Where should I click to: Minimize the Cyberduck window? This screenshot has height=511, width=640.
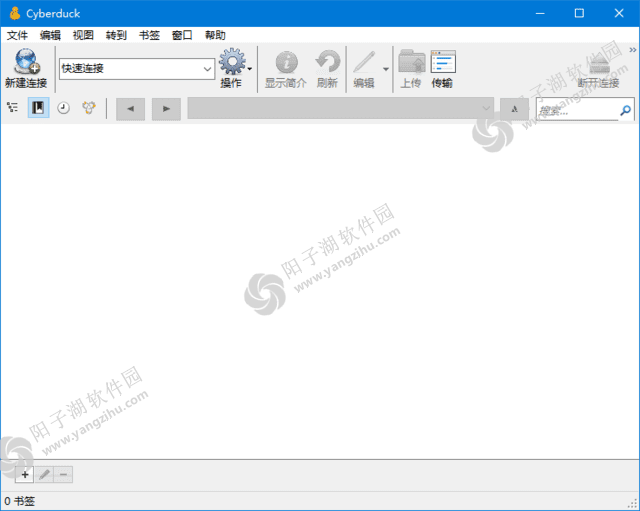pyautogui.click(x=540, y=13)
